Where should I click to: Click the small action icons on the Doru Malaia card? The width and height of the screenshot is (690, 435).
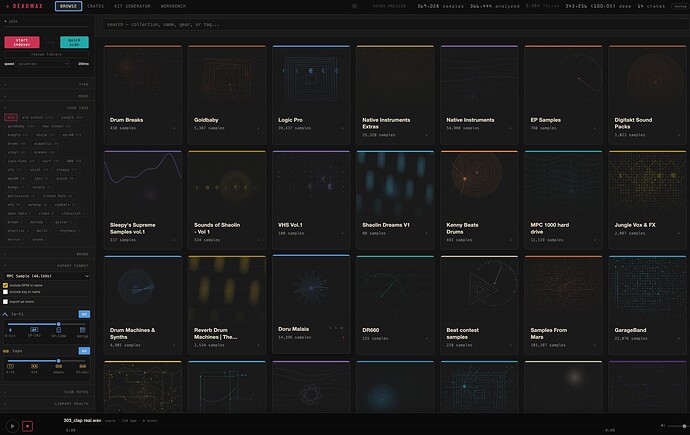click(336, 328)
